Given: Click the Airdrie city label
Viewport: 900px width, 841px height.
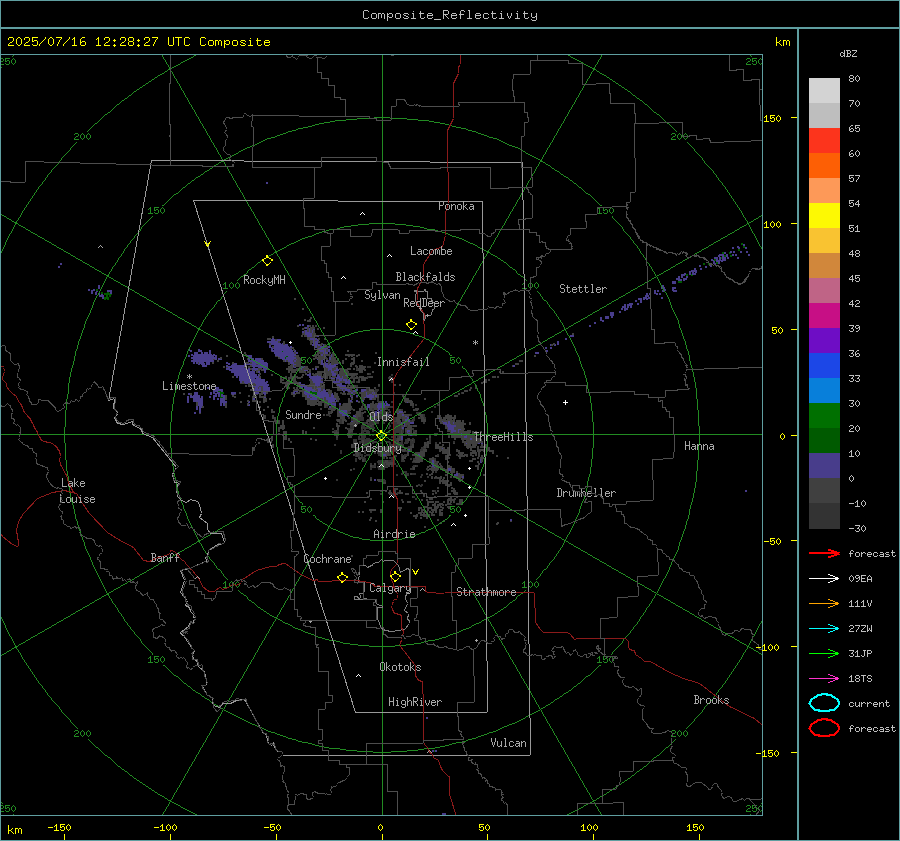Looking at the screenshot, I should pyautogui.click(x=394, y=534).
